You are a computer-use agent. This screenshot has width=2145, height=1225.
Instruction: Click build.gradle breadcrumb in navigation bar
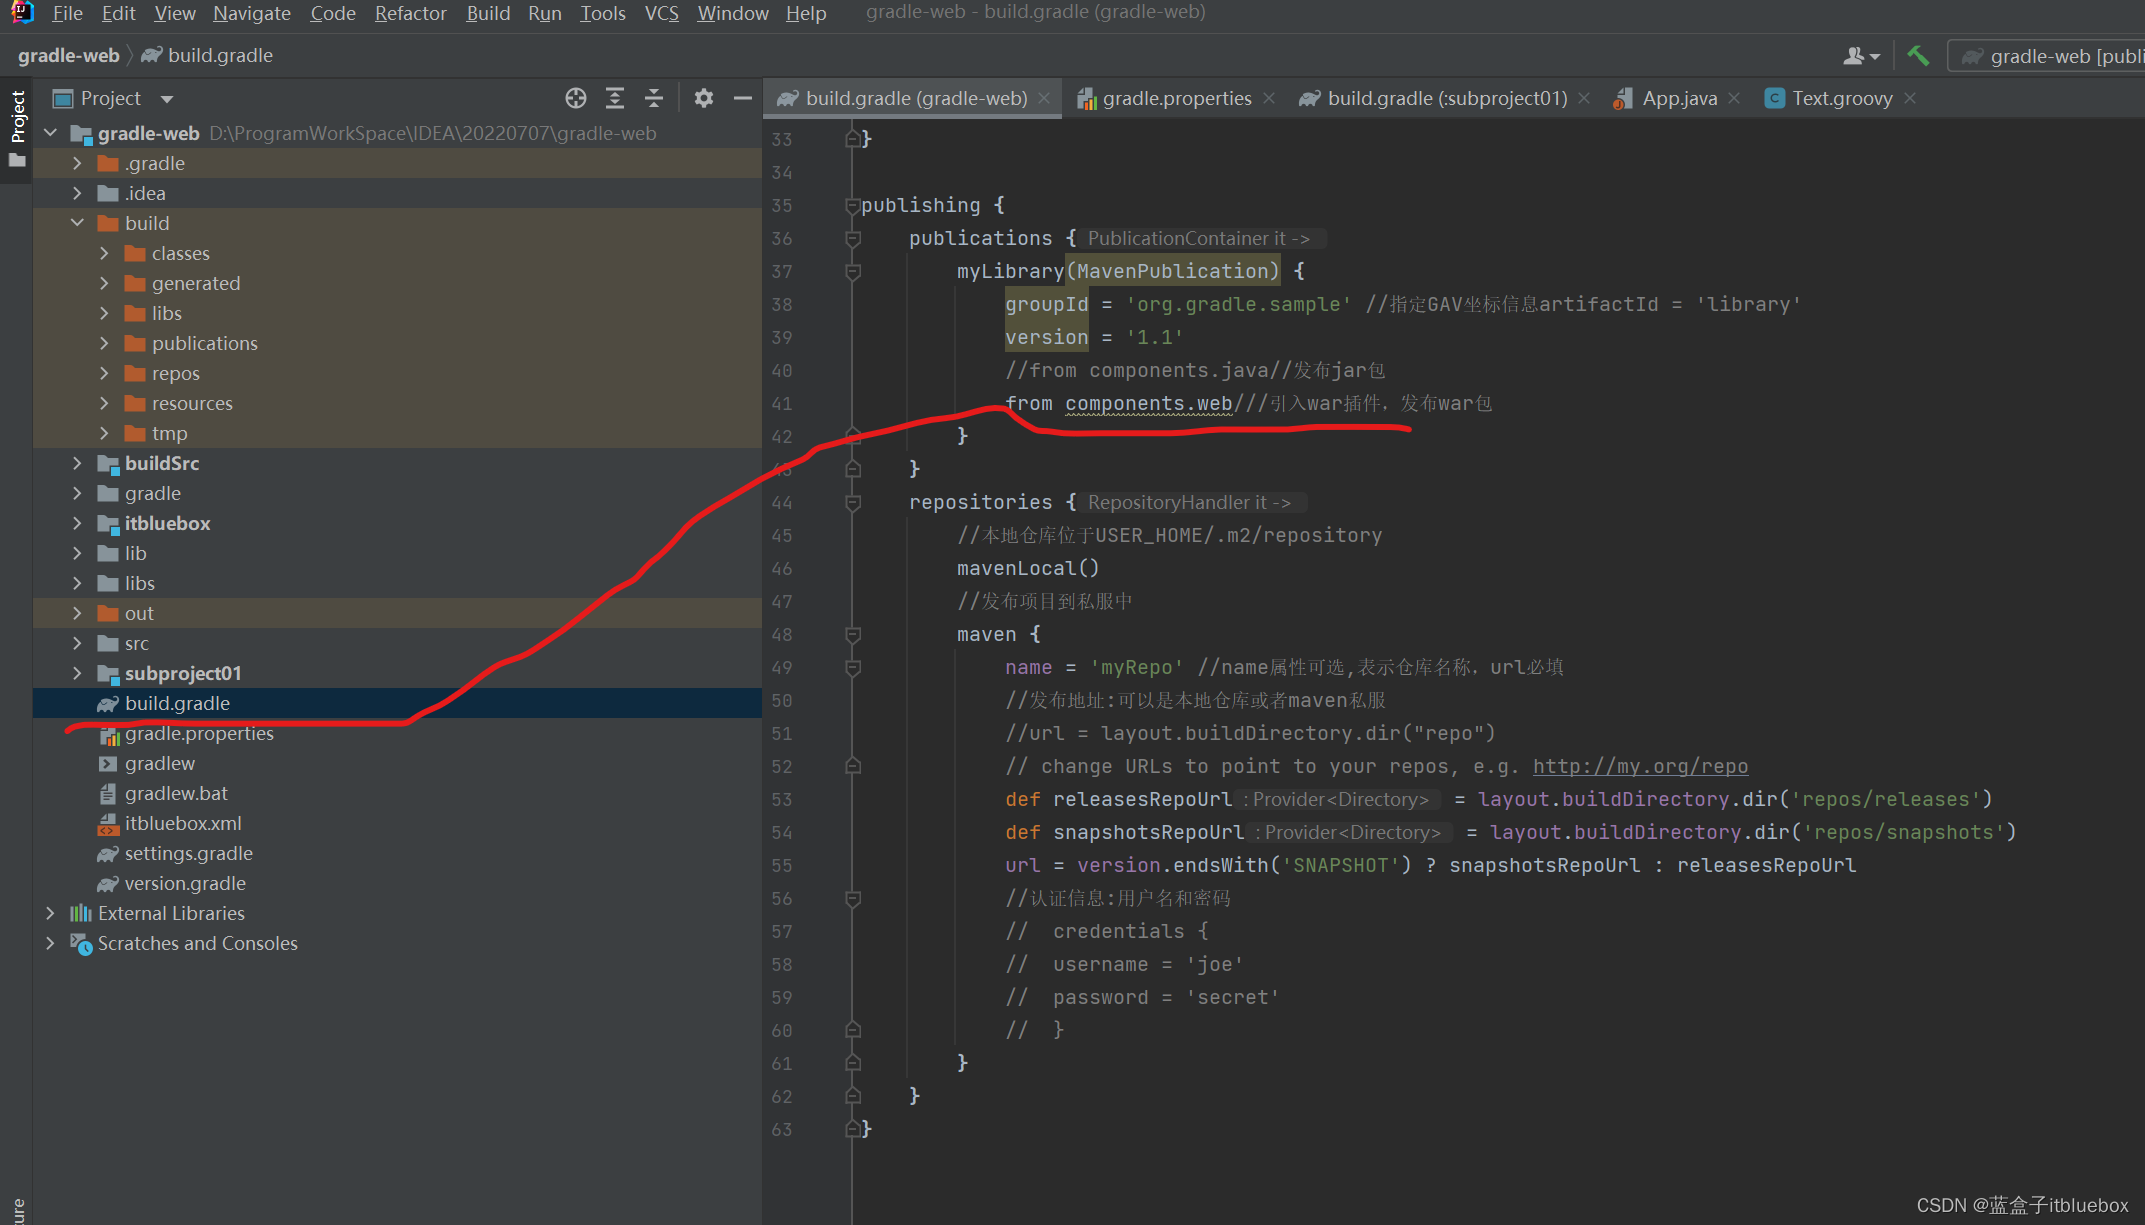[207, 56]
